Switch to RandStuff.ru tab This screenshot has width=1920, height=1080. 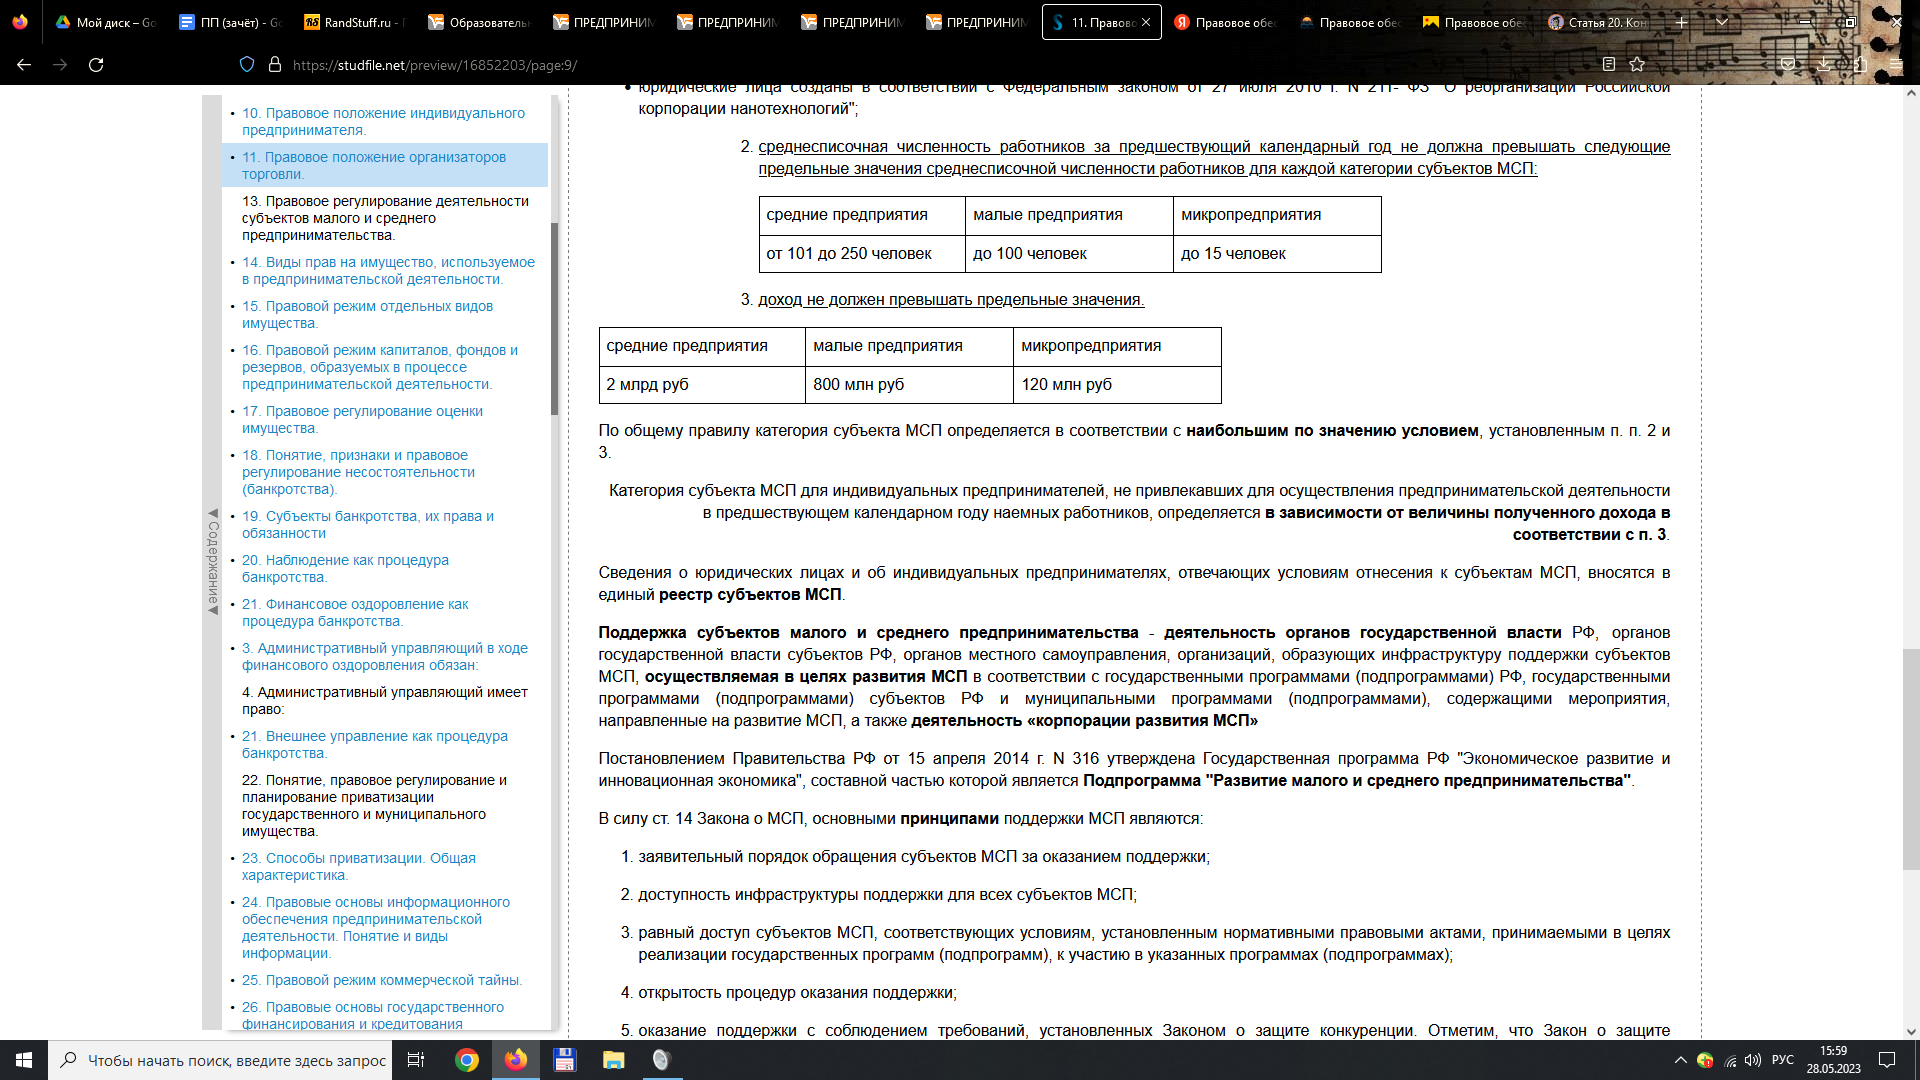pyautogui.click(x=354, y=22)
